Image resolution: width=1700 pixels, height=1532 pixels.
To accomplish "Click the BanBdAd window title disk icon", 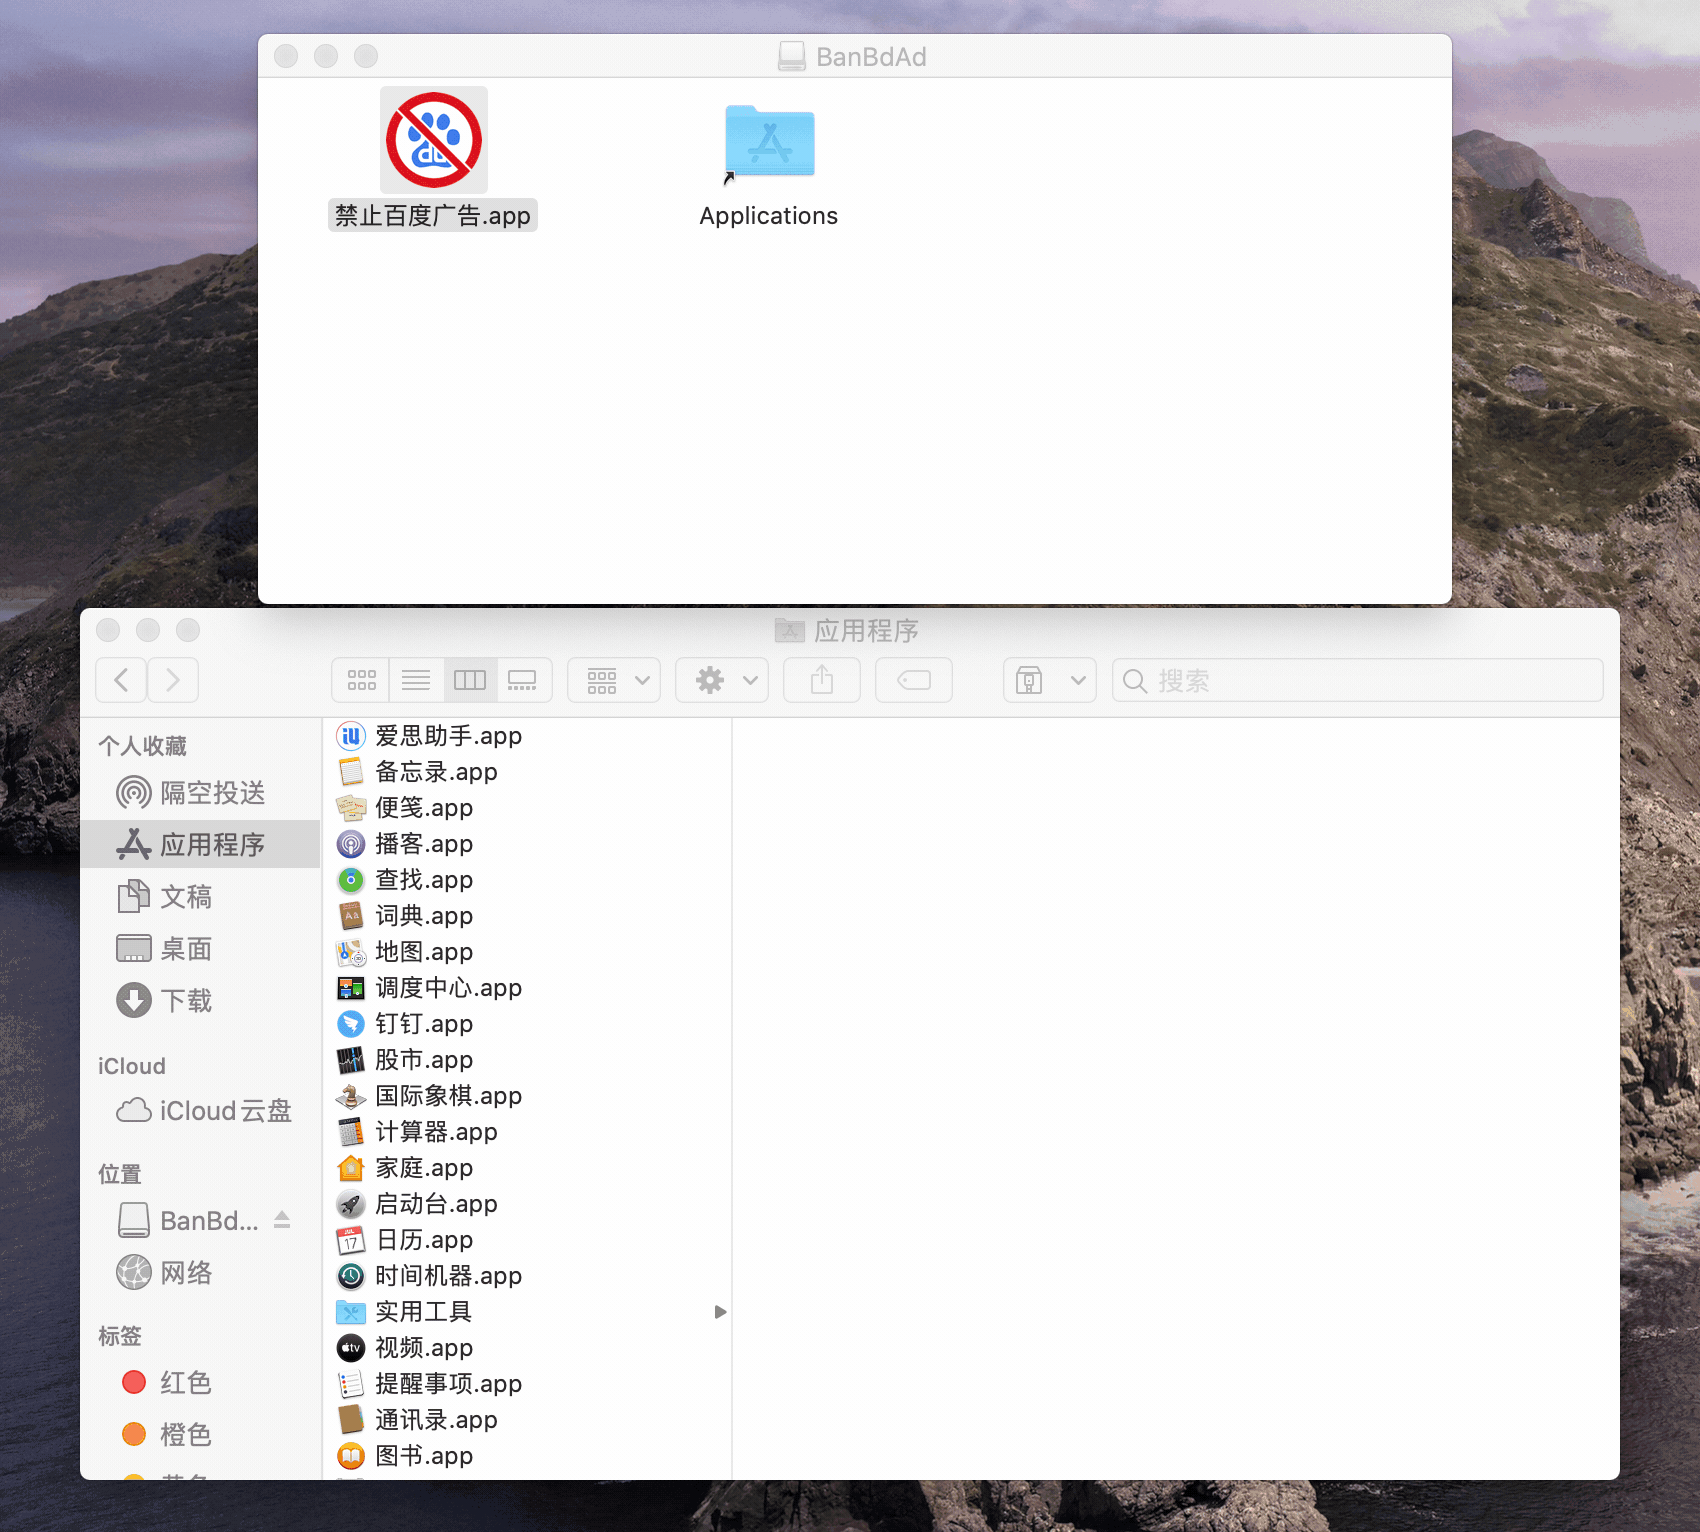I will pos(792,56).
